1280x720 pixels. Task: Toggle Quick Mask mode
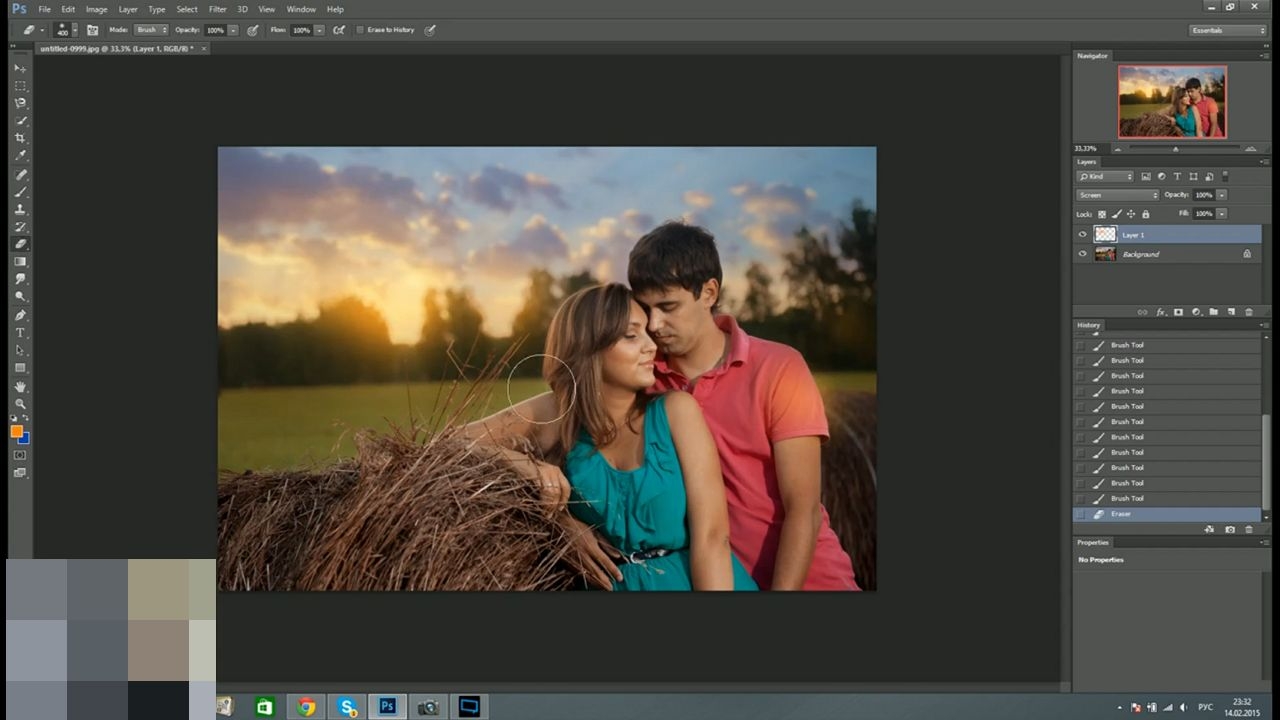point(20,455)
